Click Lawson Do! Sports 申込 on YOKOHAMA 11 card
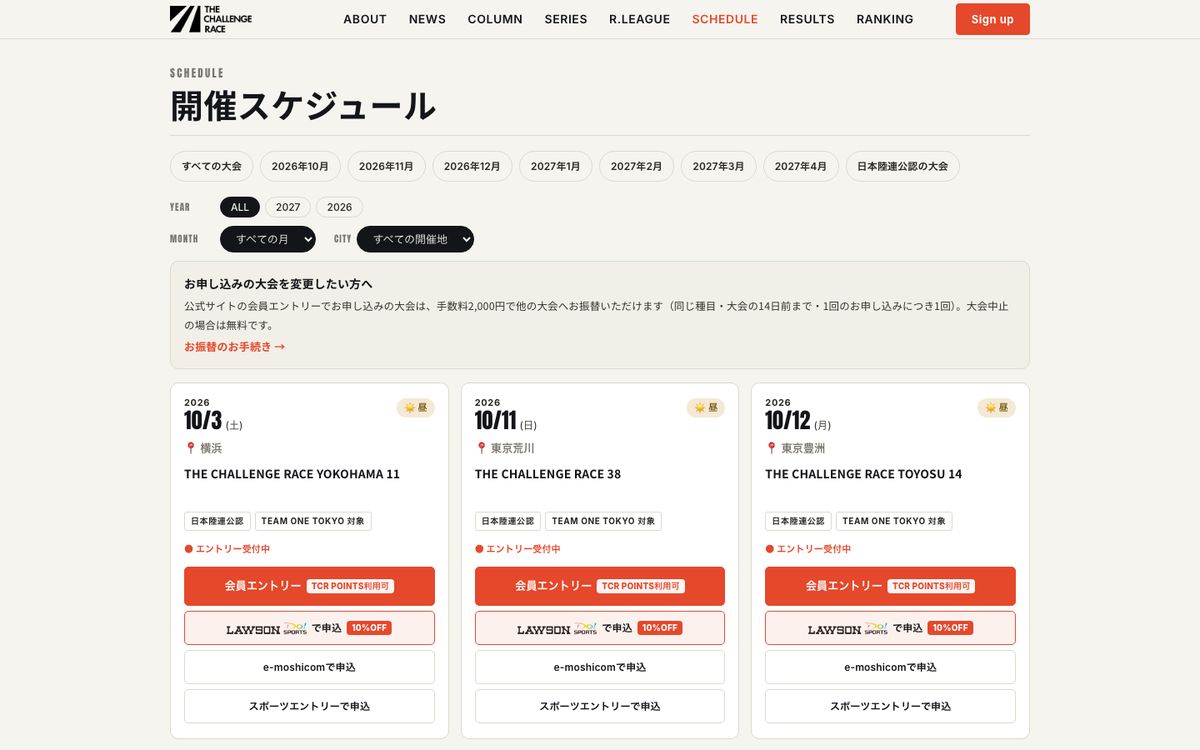 [x=309, y=628]
